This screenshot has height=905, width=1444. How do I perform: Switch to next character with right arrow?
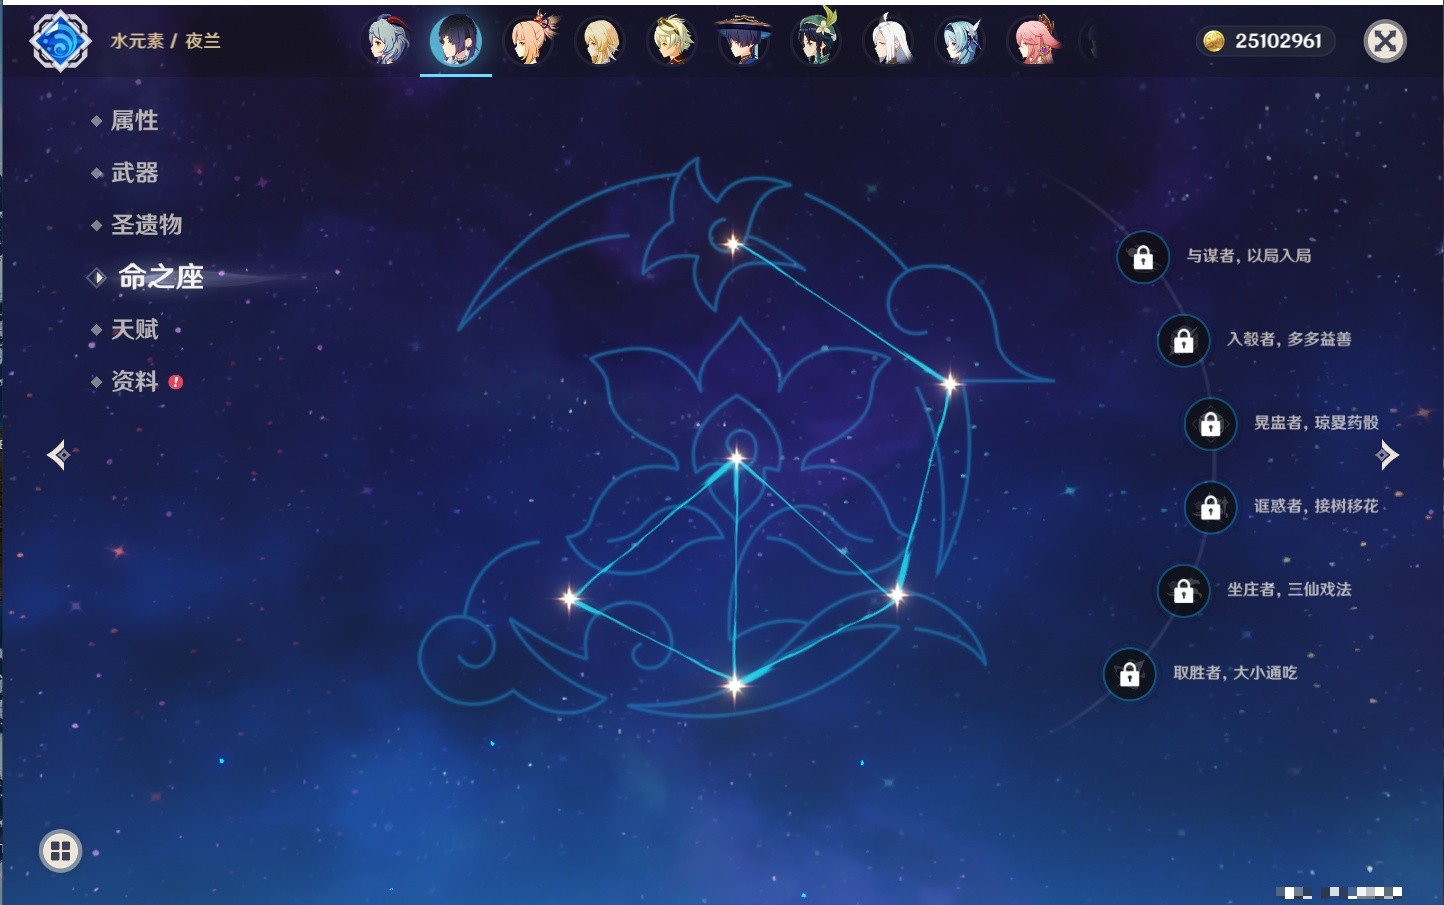(1387, 455)
